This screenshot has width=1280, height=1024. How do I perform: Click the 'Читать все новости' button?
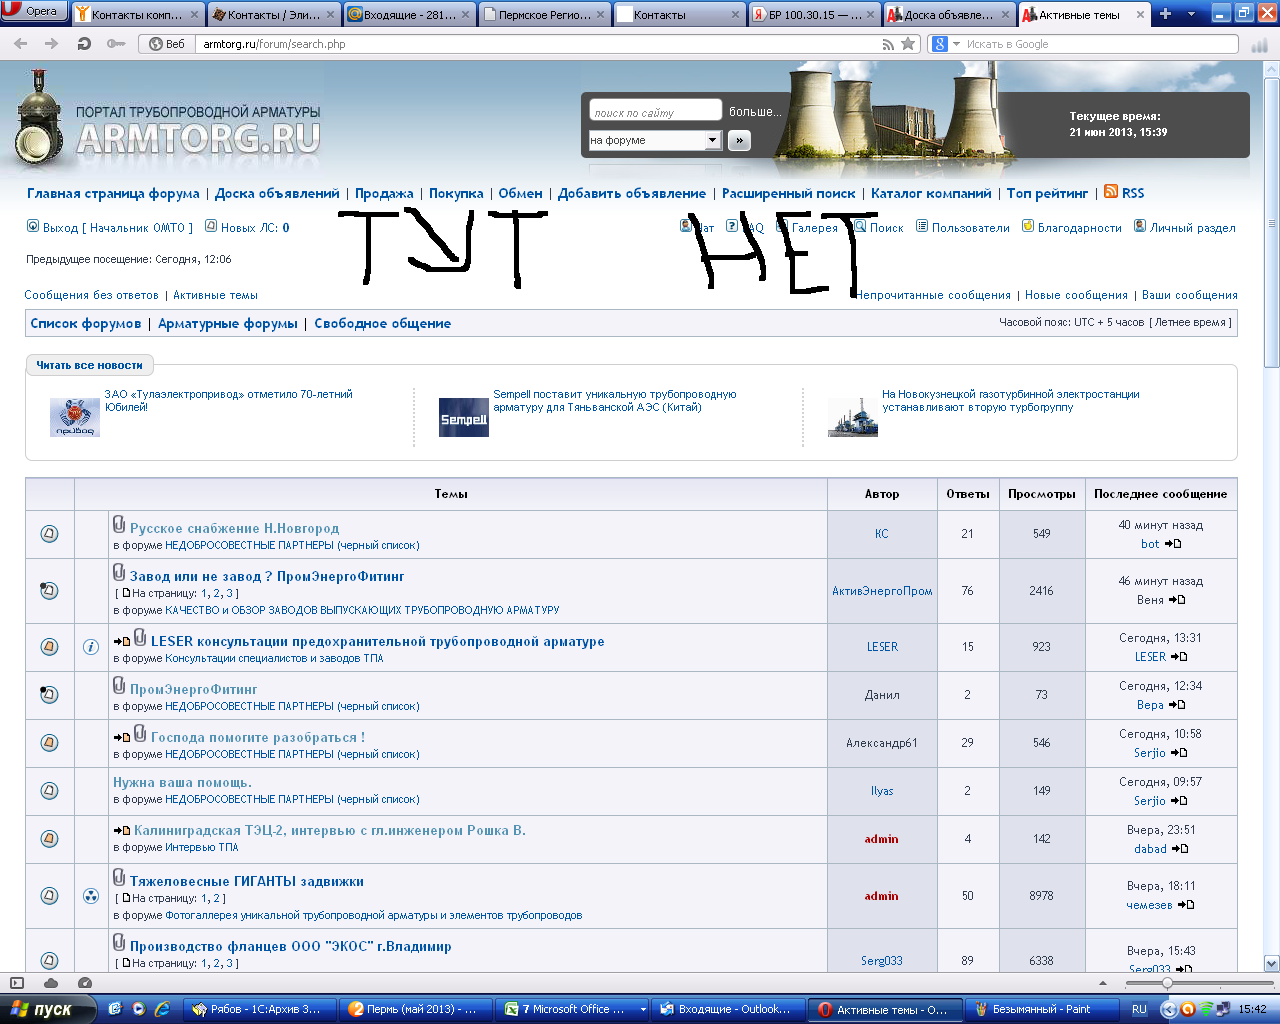click(89, 365)
